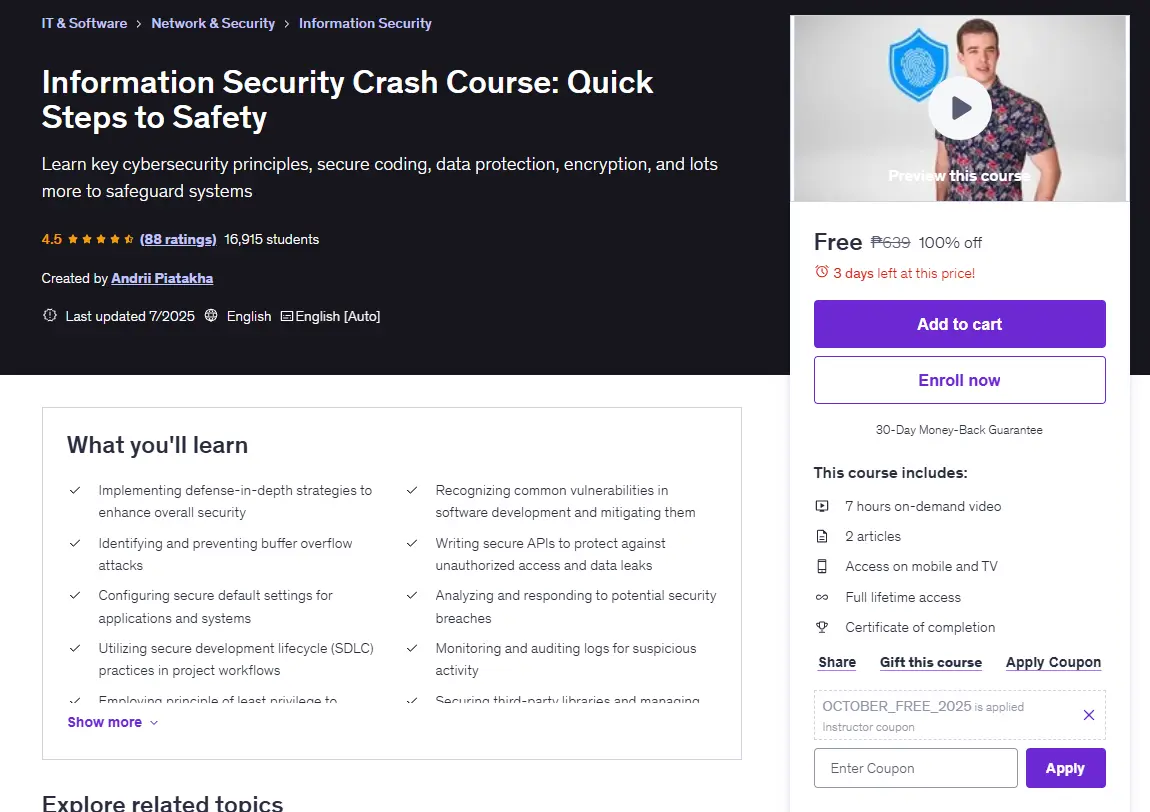Click the on-demand video icon
The height and width of the screenshot is (812, 1150).
pos(822,506)
